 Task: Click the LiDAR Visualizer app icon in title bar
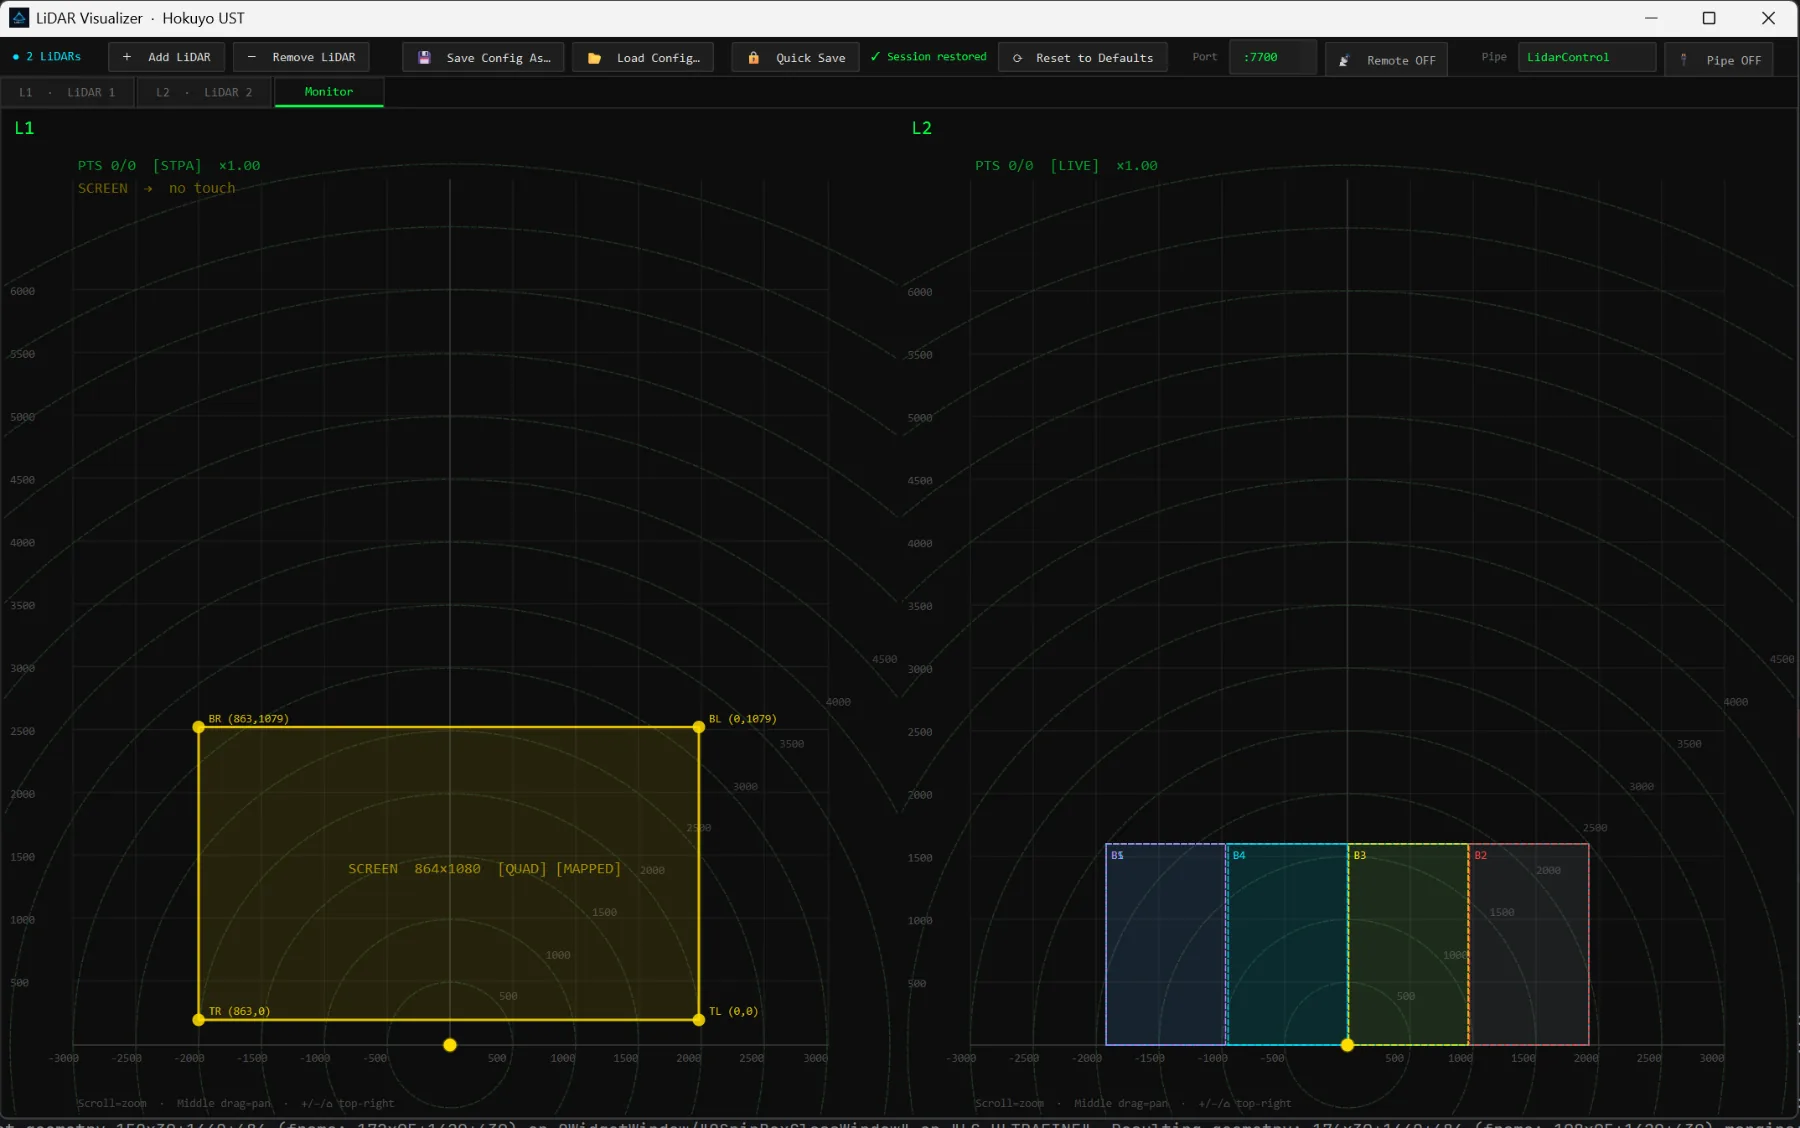19,18
